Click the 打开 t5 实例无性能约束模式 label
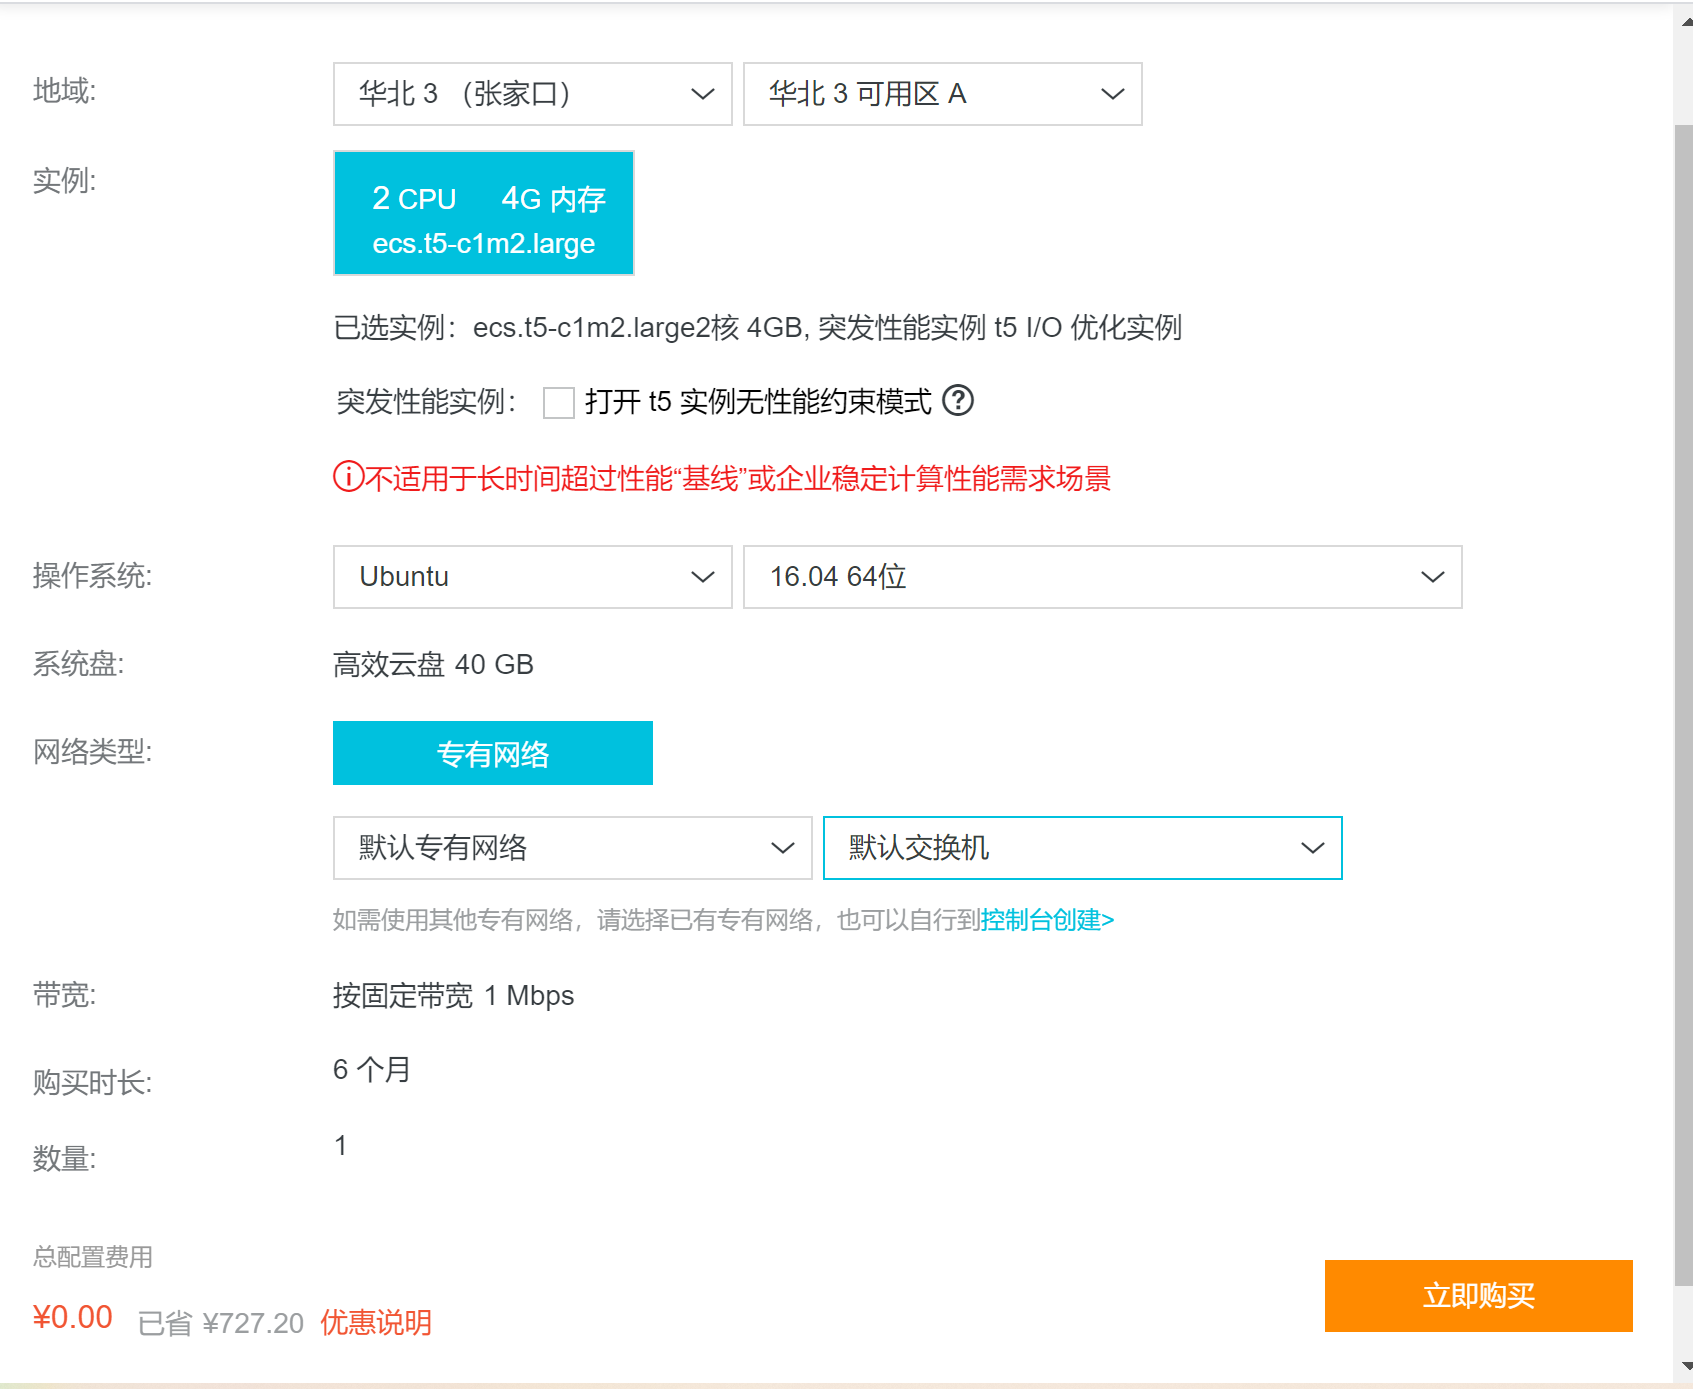Image resolution: width=1693 pixels, height=1389 pixels. point(758,401)
